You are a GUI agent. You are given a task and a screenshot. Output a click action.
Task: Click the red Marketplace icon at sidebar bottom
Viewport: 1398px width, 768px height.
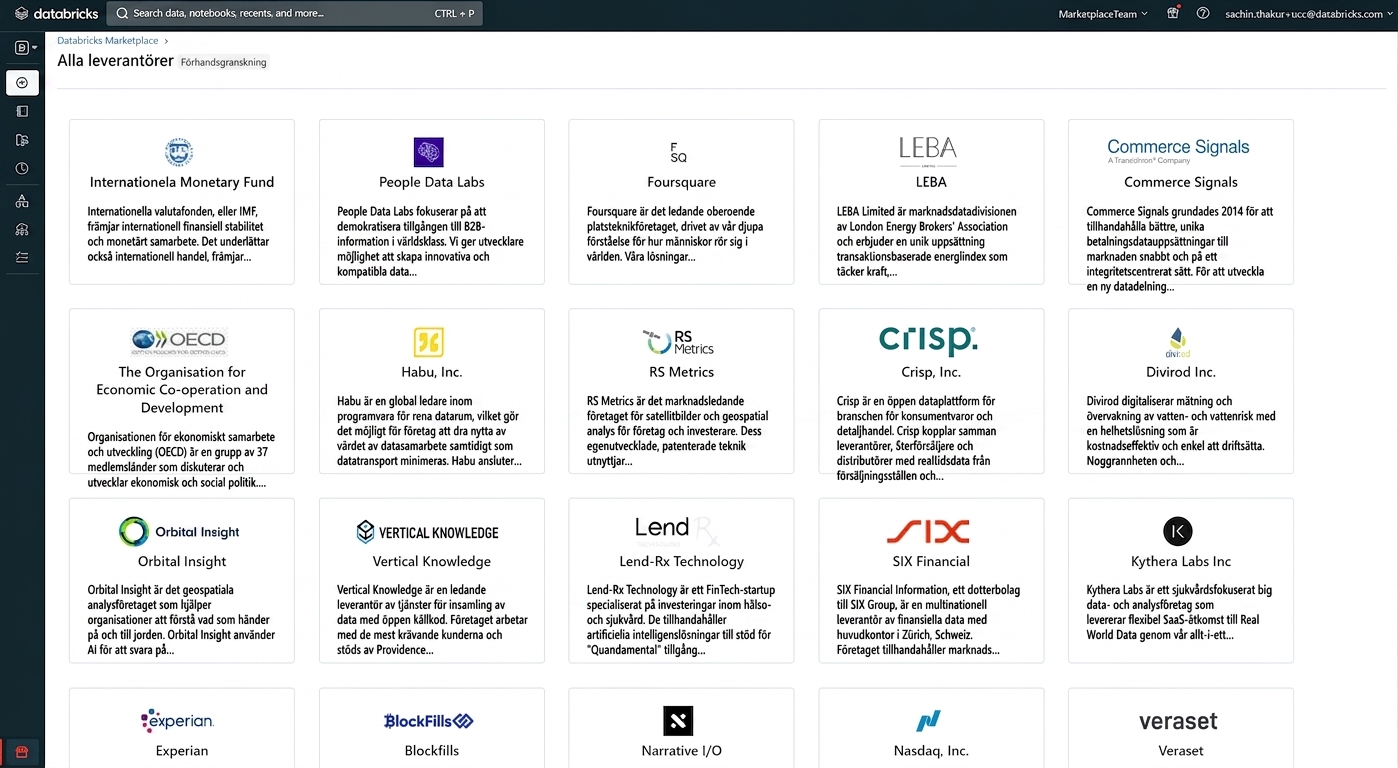pos(22,752)
